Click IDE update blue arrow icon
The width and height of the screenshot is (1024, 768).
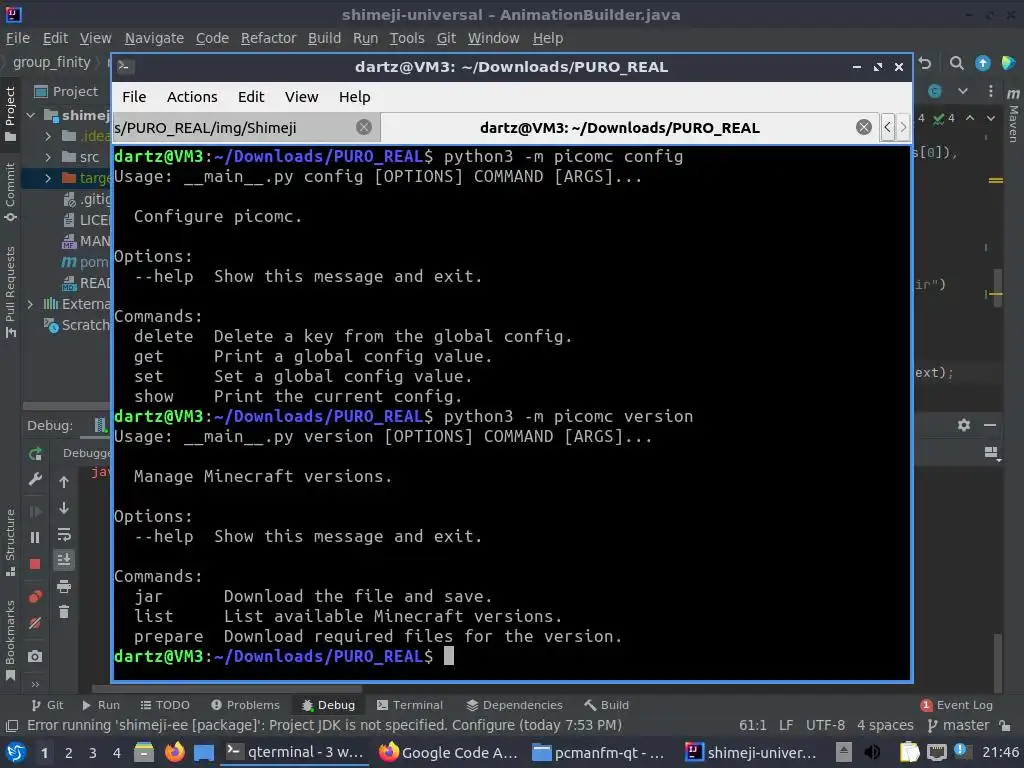pos(983,63)
